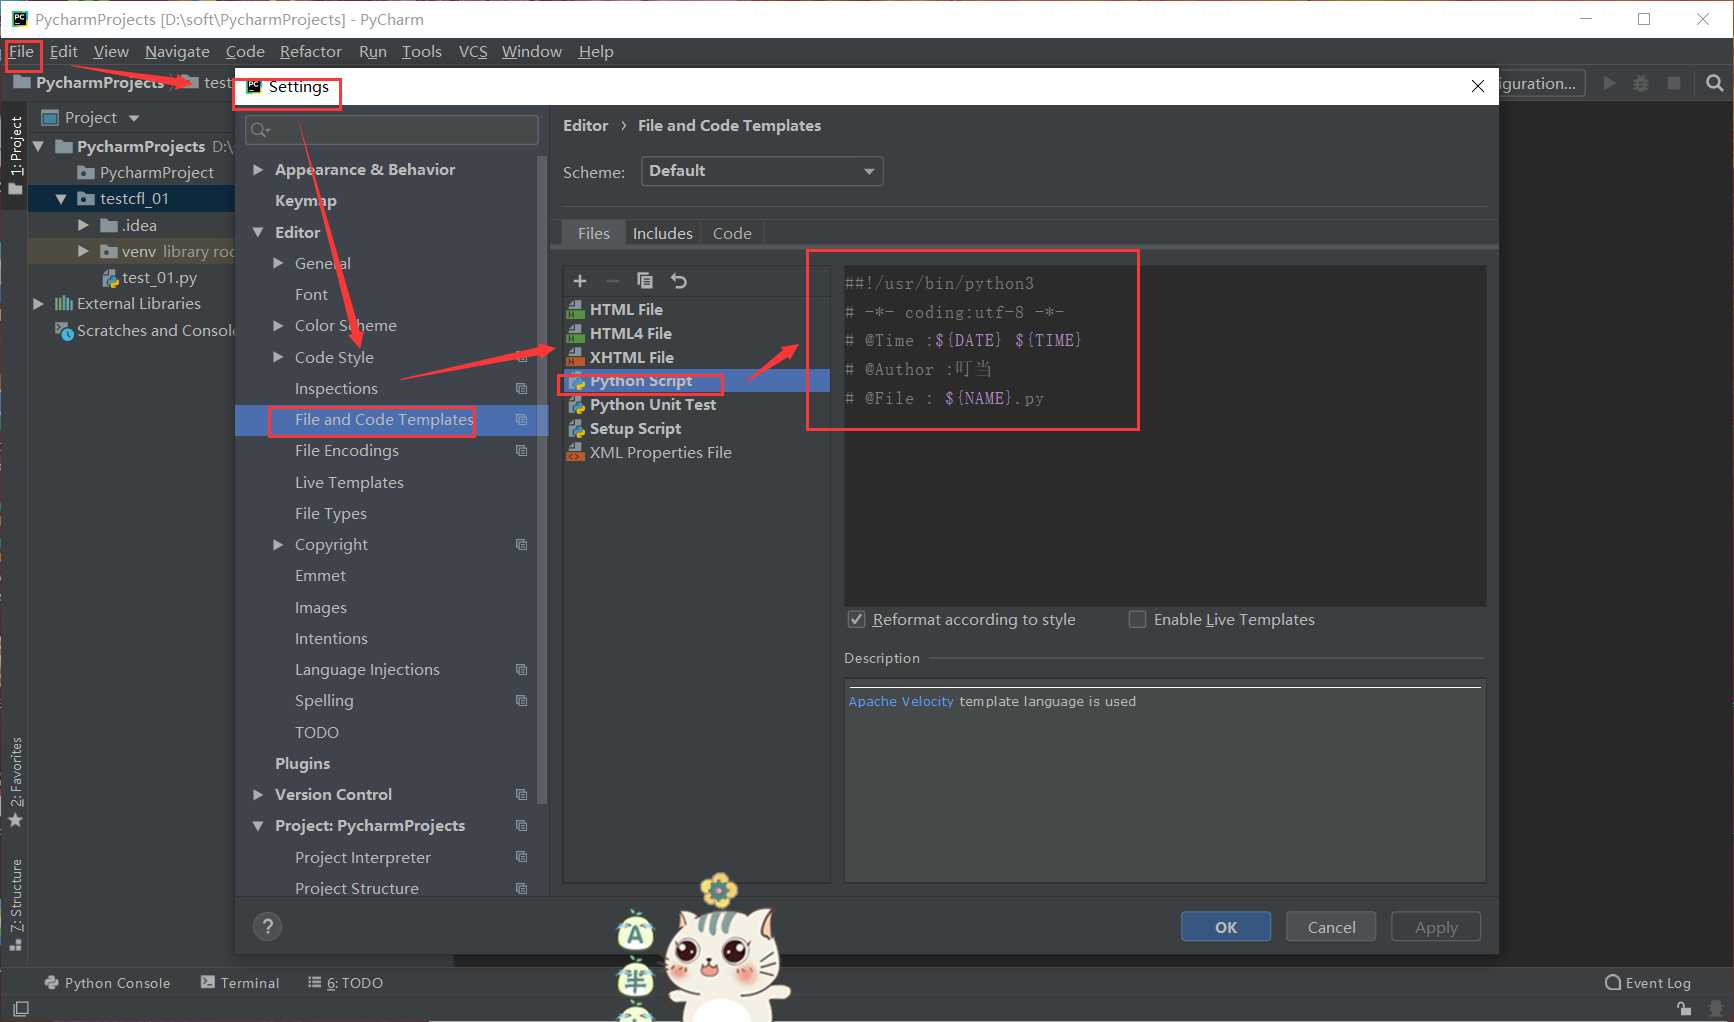
Task: Expand Appearance & Behavior settings section
Action: (258, 170)
